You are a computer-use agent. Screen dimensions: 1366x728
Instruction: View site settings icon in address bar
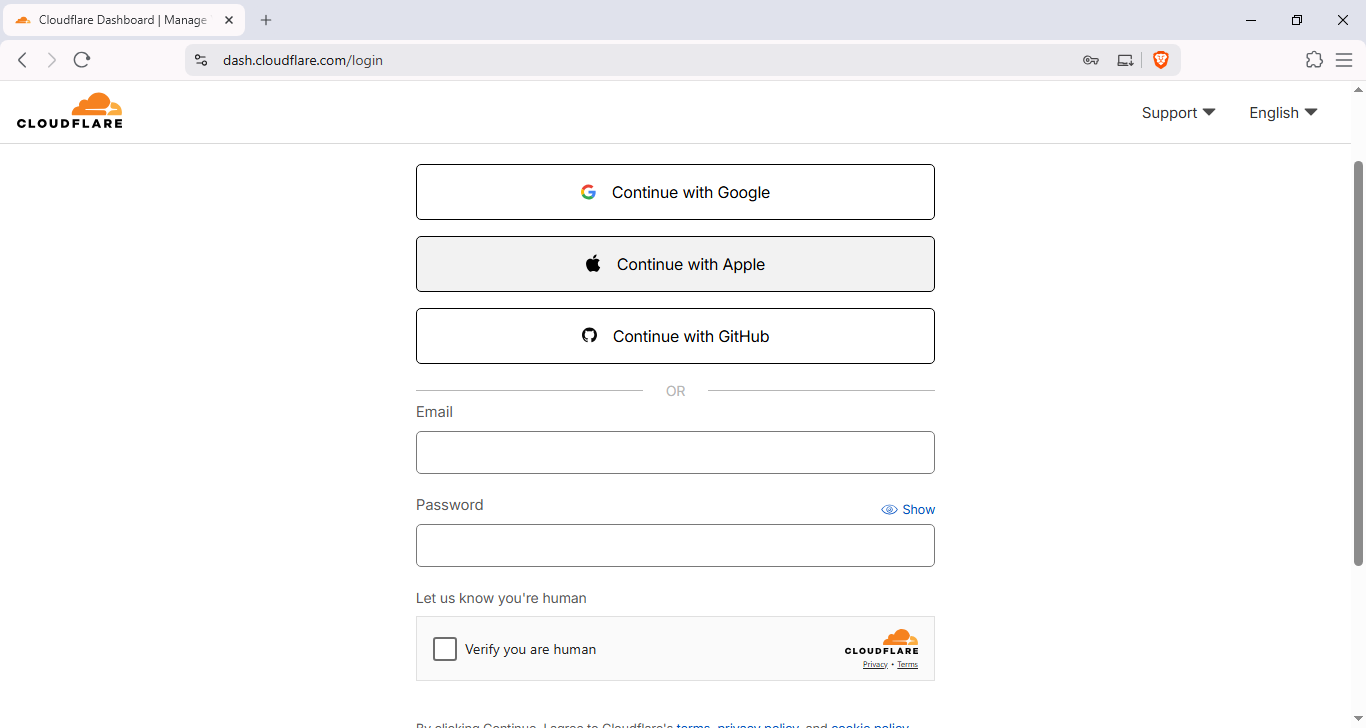click(x=201, y=60)
